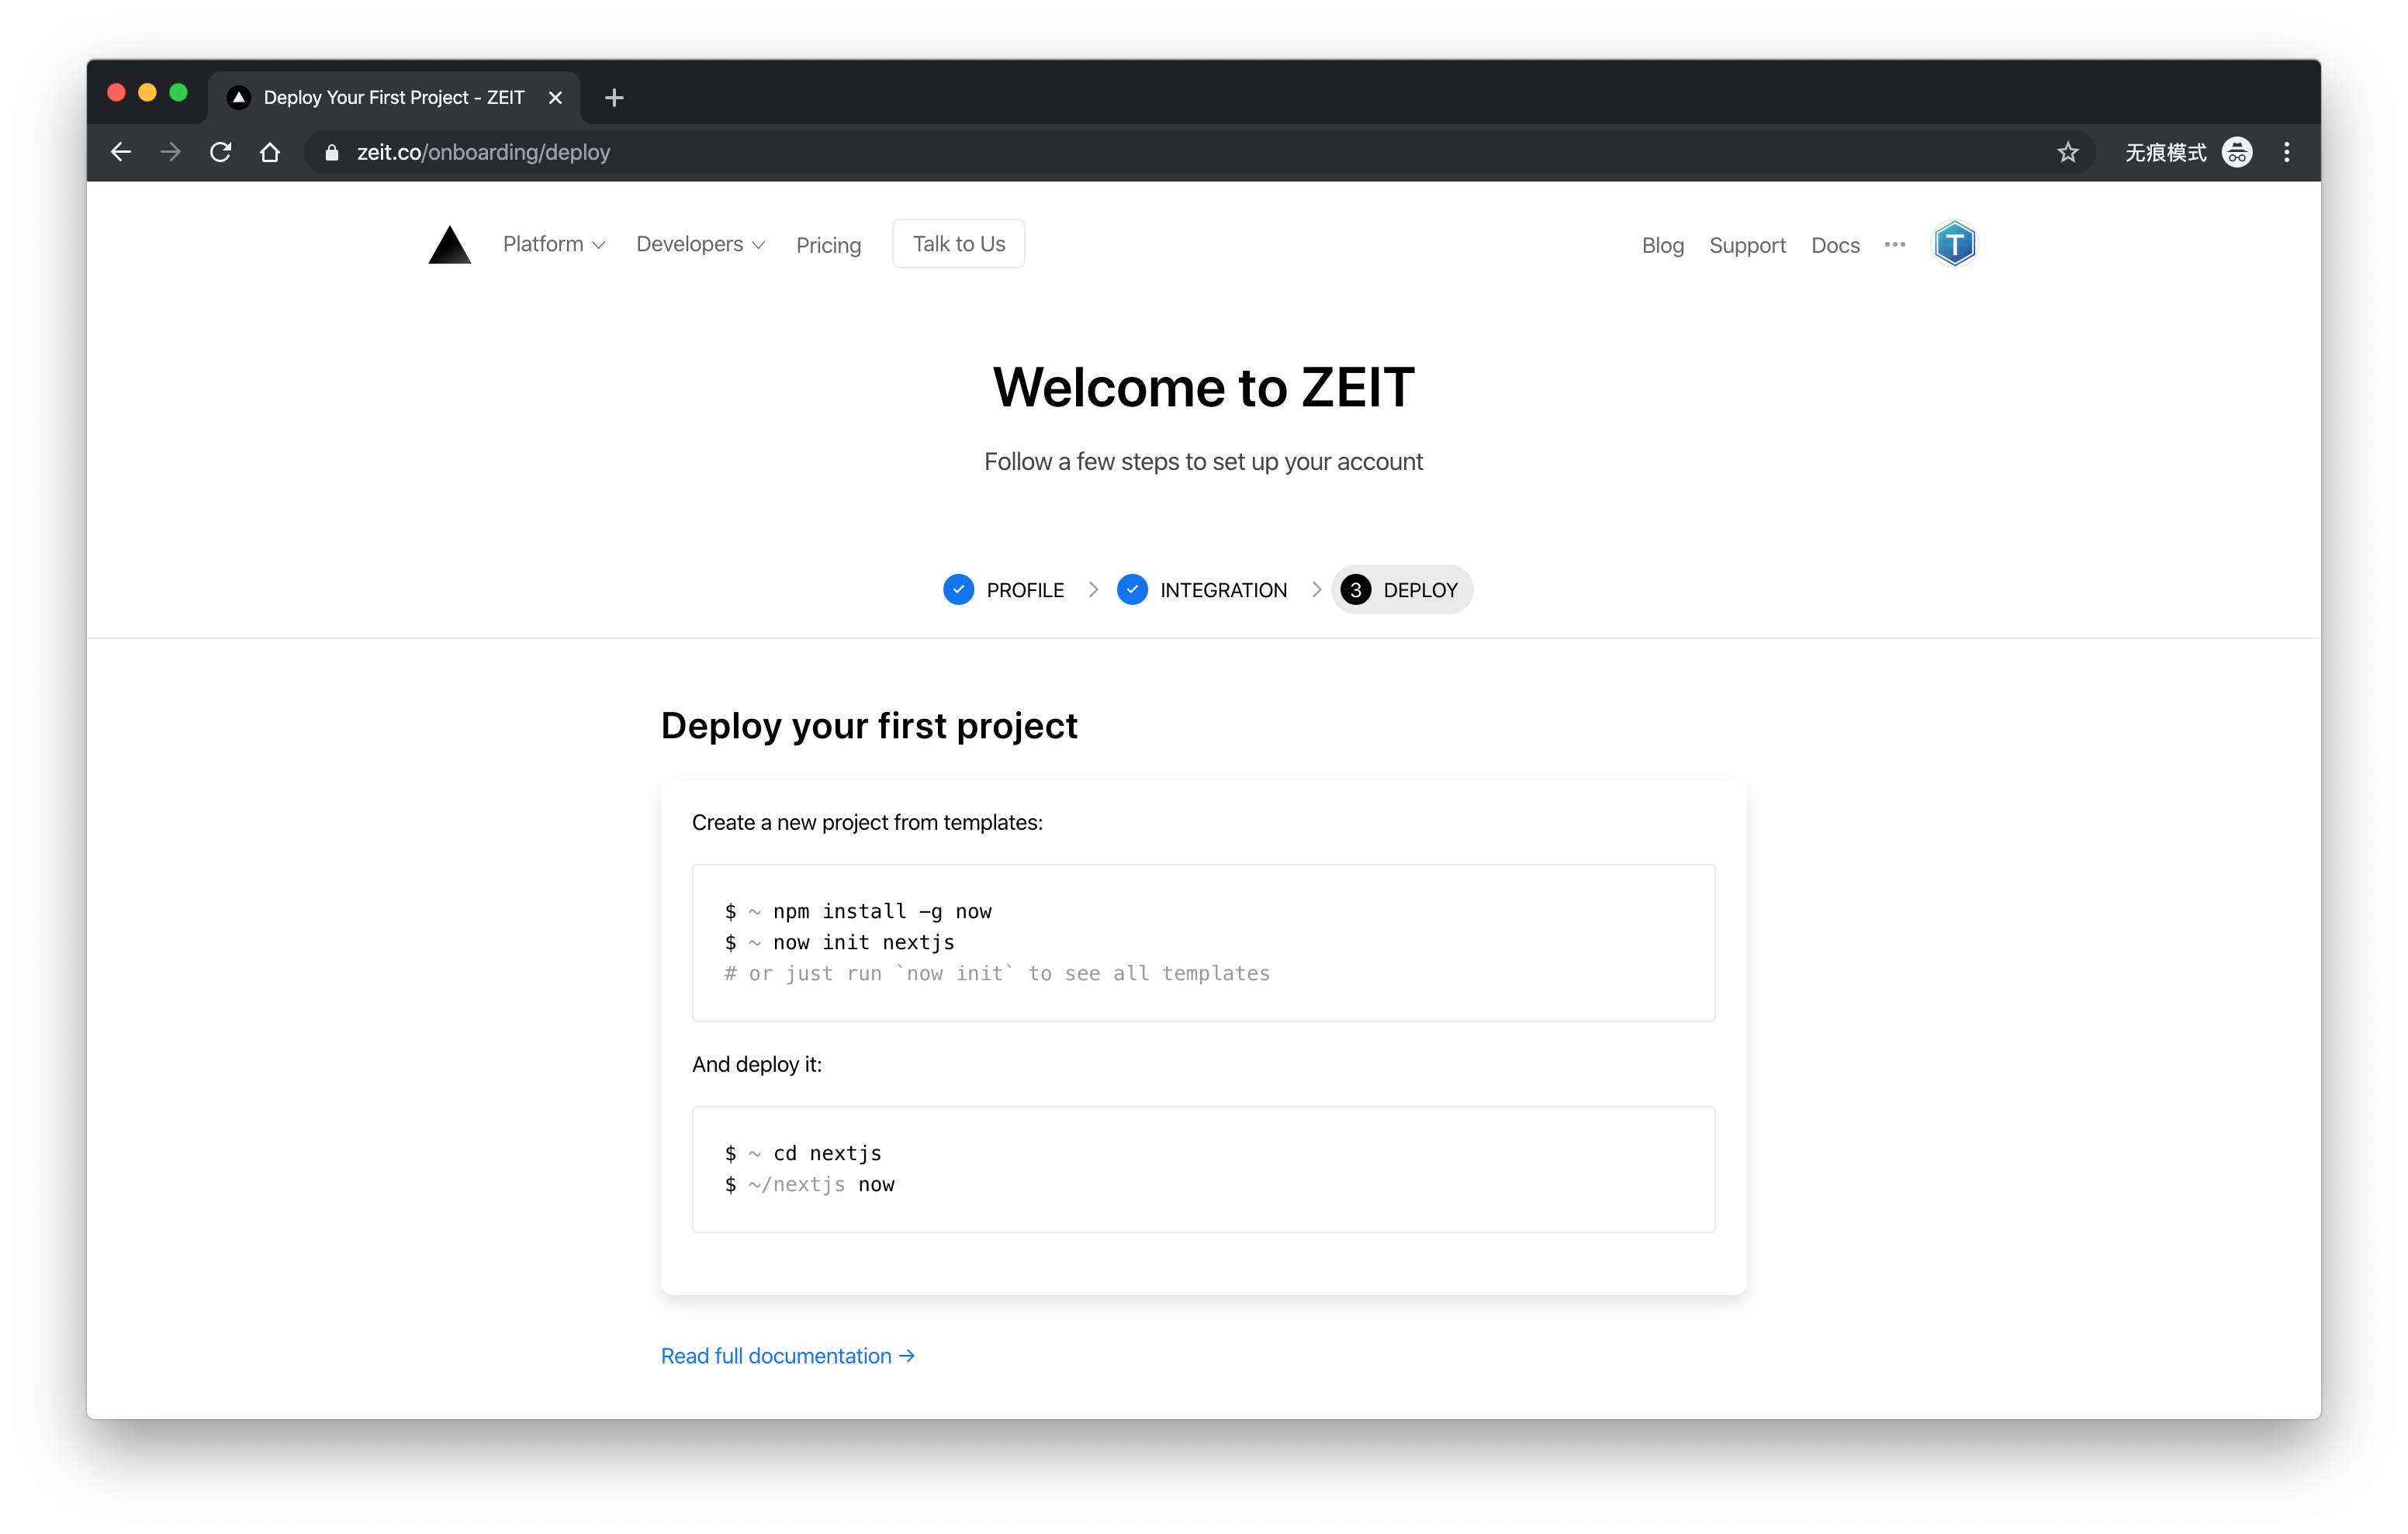Click 'Create a new project from templates:' text
The image size is (2408, 1534).
coord(867,823)
